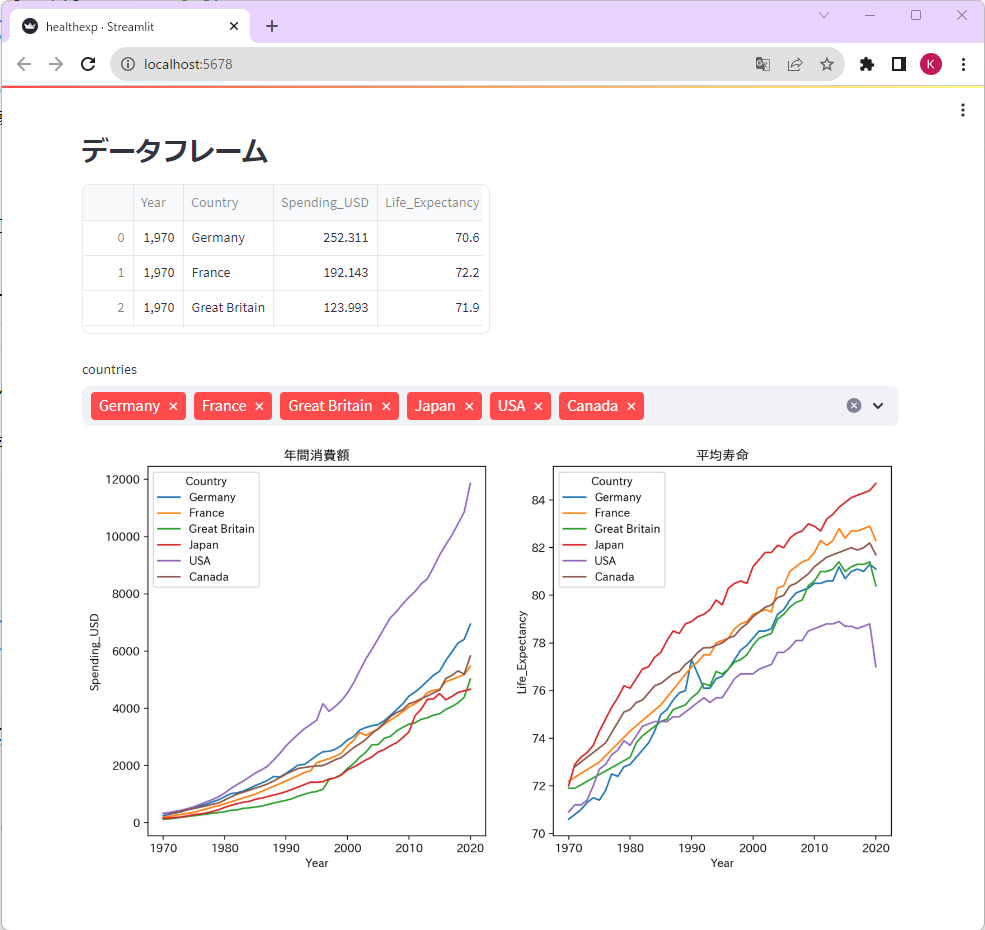Image resolution: width=985 pixels, height=930 pixels.
Task: Remove Canada from countries
Action: (x=631, y=407)
